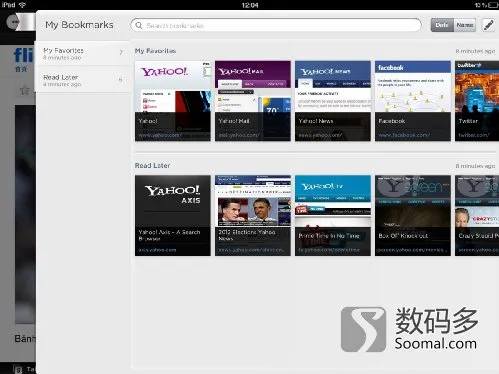The image size is (499, 374).
Task: Tap the tabs icon at bottom left
Action: tap(18, 369)
